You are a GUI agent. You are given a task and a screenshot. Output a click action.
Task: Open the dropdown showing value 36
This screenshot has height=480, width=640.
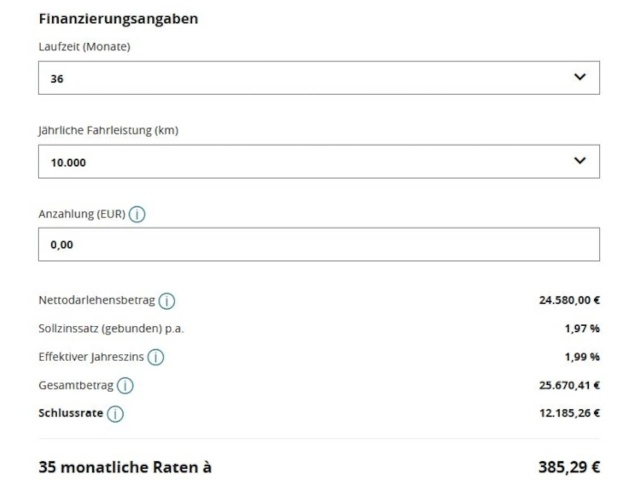(319, 78)
